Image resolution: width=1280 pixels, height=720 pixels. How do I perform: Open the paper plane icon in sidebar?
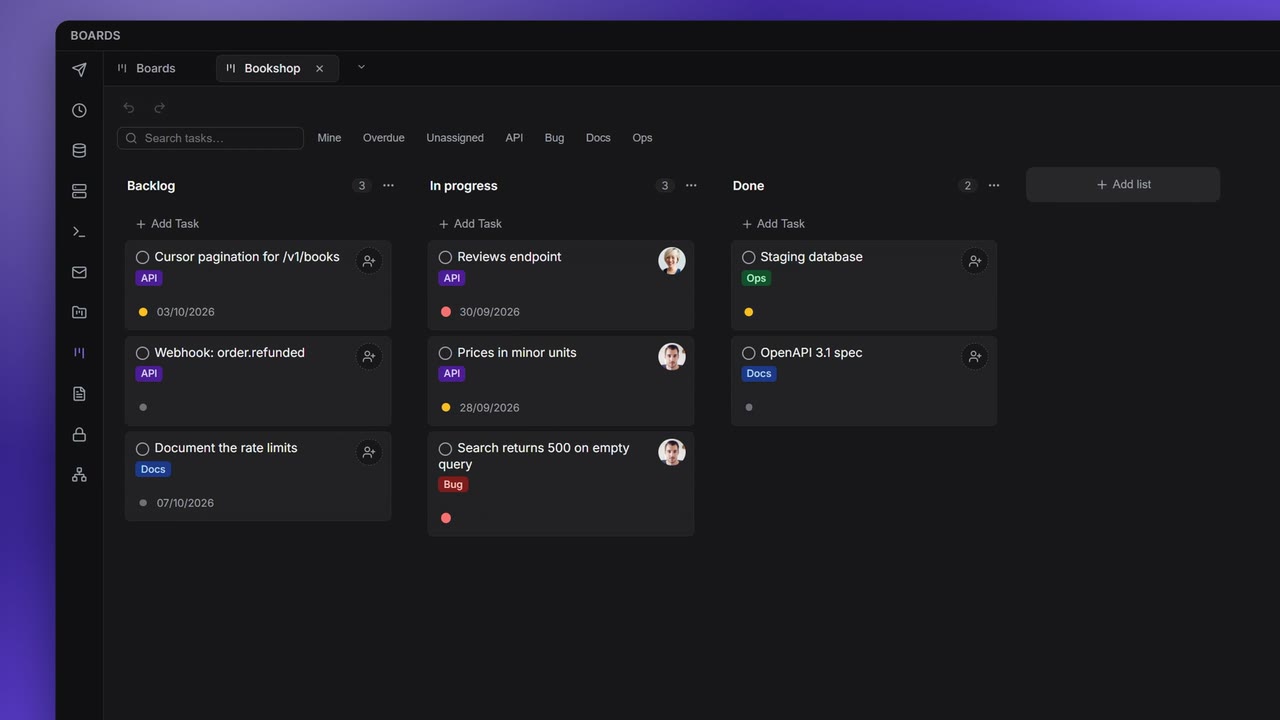coord(79,70)
